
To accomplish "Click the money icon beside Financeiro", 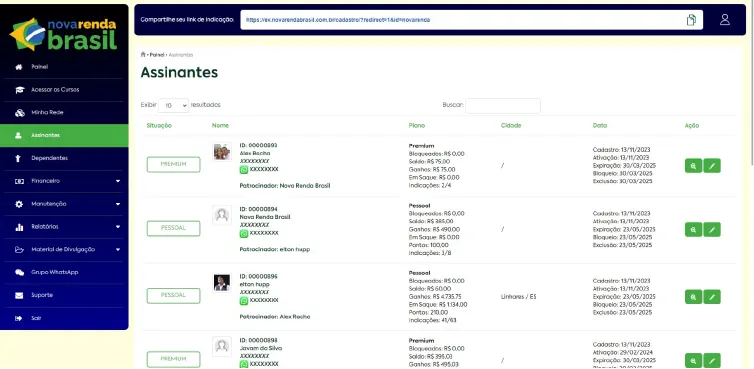I will coord(19,181).
